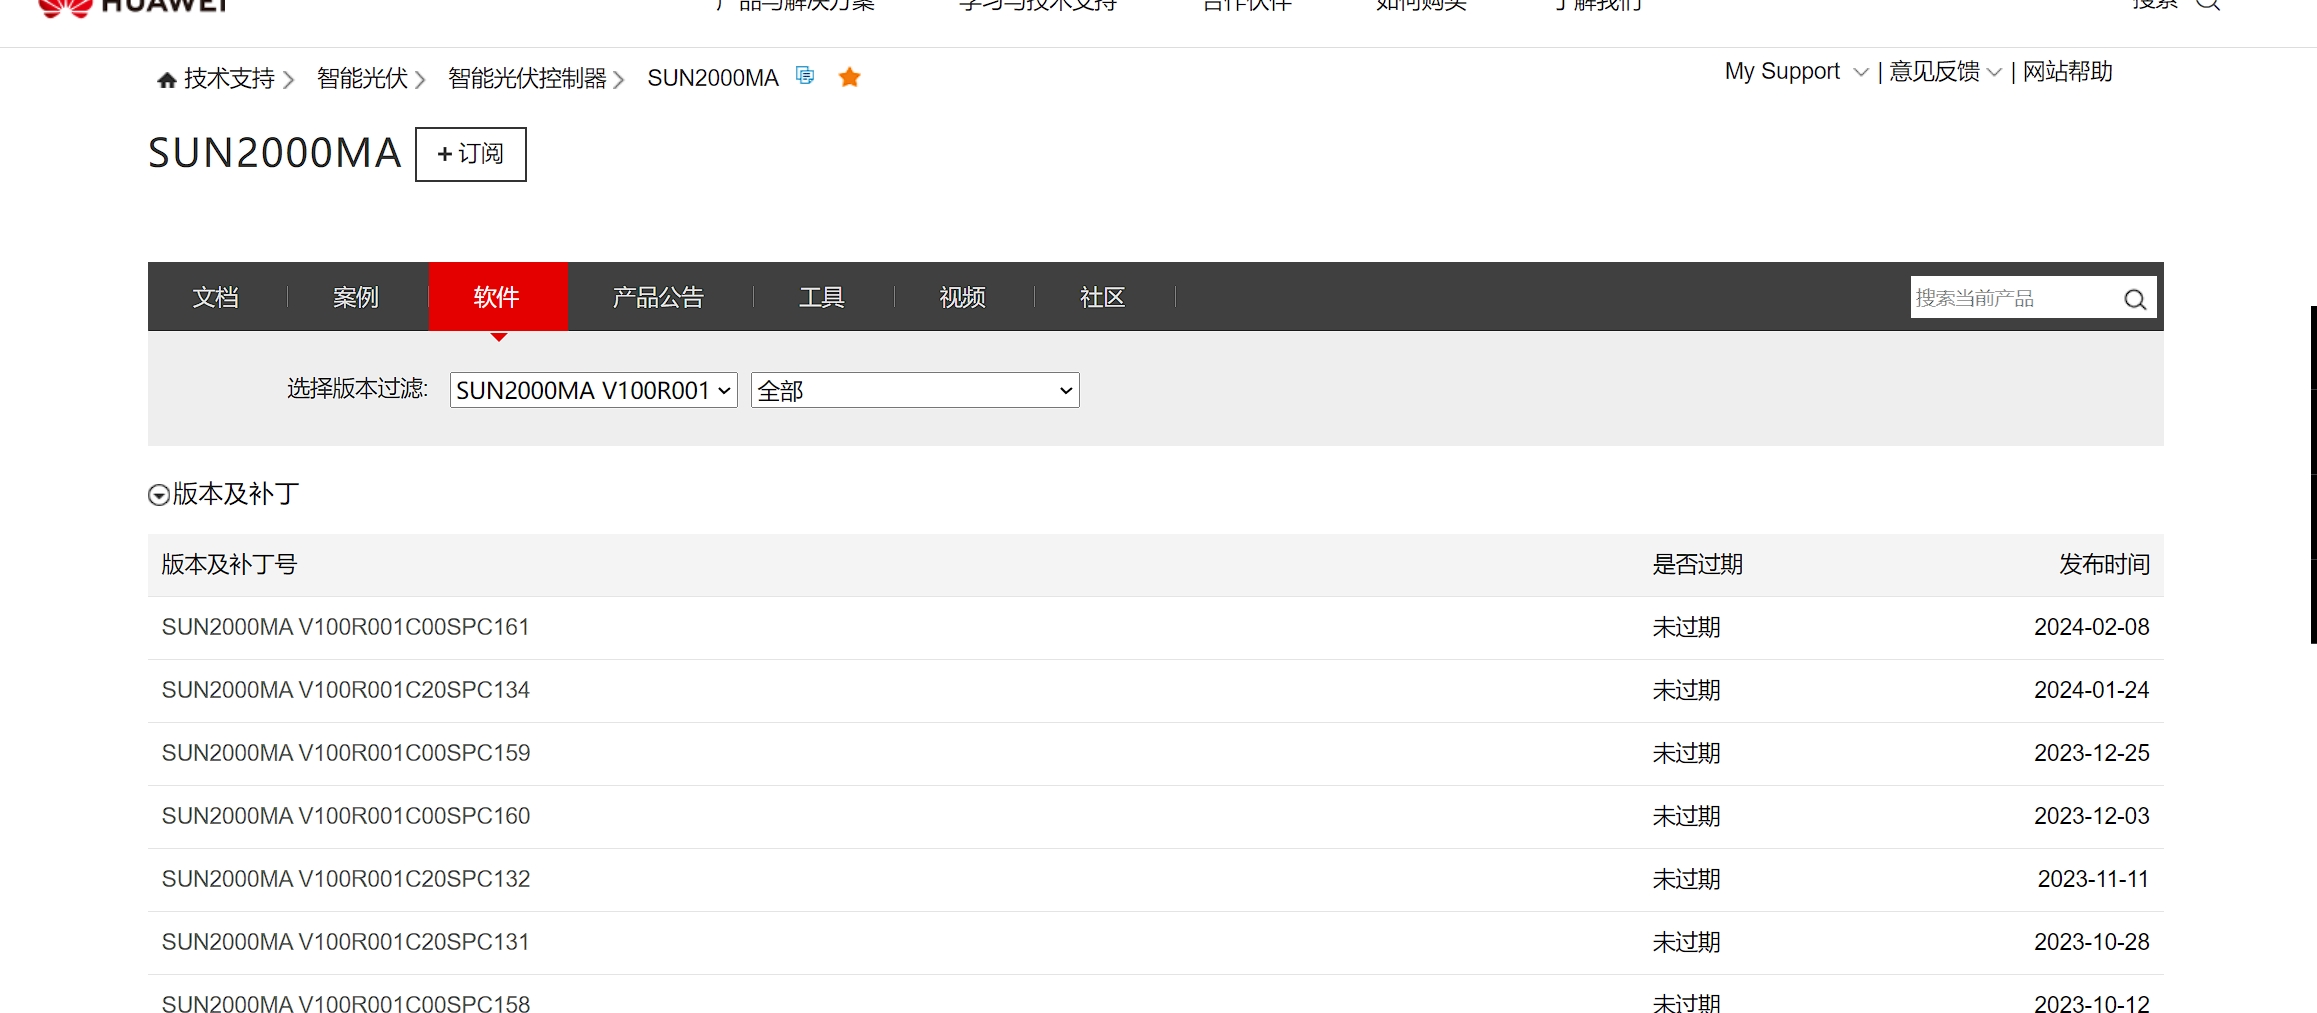2317x1013 pixels.
Task: Open SUN2000MA V100R001C20SPC131 version
Action: point(345,942)
